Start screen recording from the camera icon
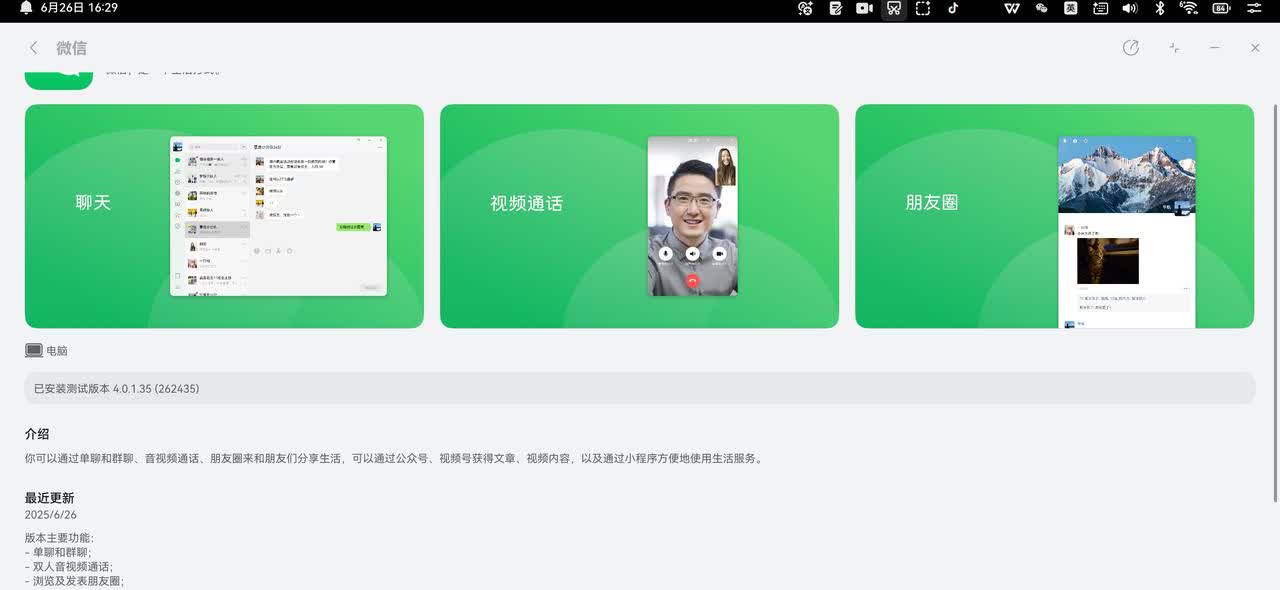Screen dimensions: 1280x590 tap(865, 8)
